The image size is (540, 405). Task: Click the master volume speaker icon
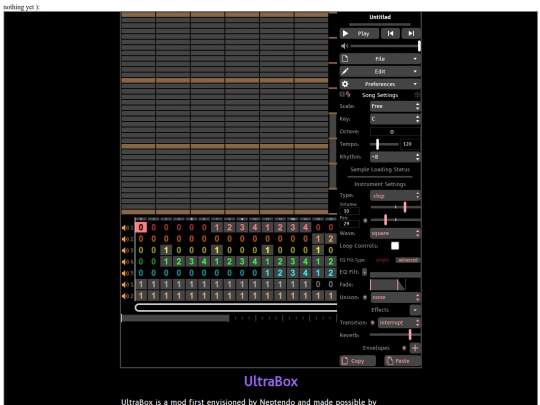(x=344, y=46)
